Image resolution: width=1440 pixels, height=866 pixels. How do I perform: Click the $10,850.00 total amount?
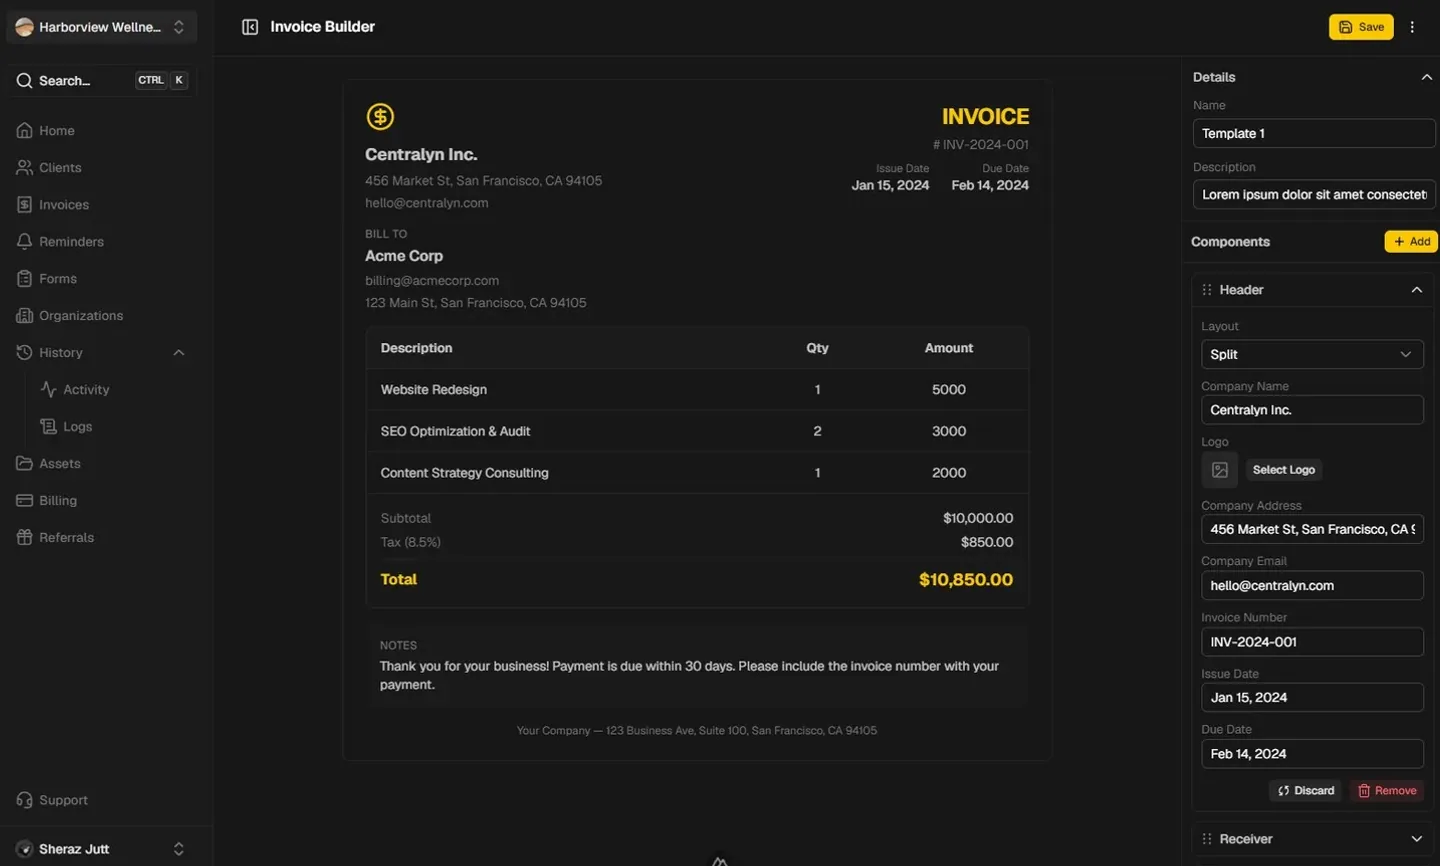966,580
